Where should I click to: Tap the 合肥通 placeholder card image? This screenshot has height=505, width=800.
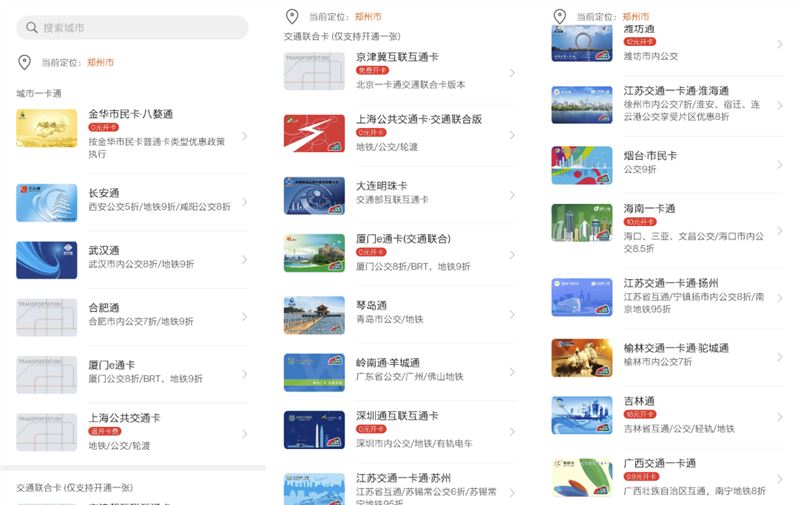point(46,317)
